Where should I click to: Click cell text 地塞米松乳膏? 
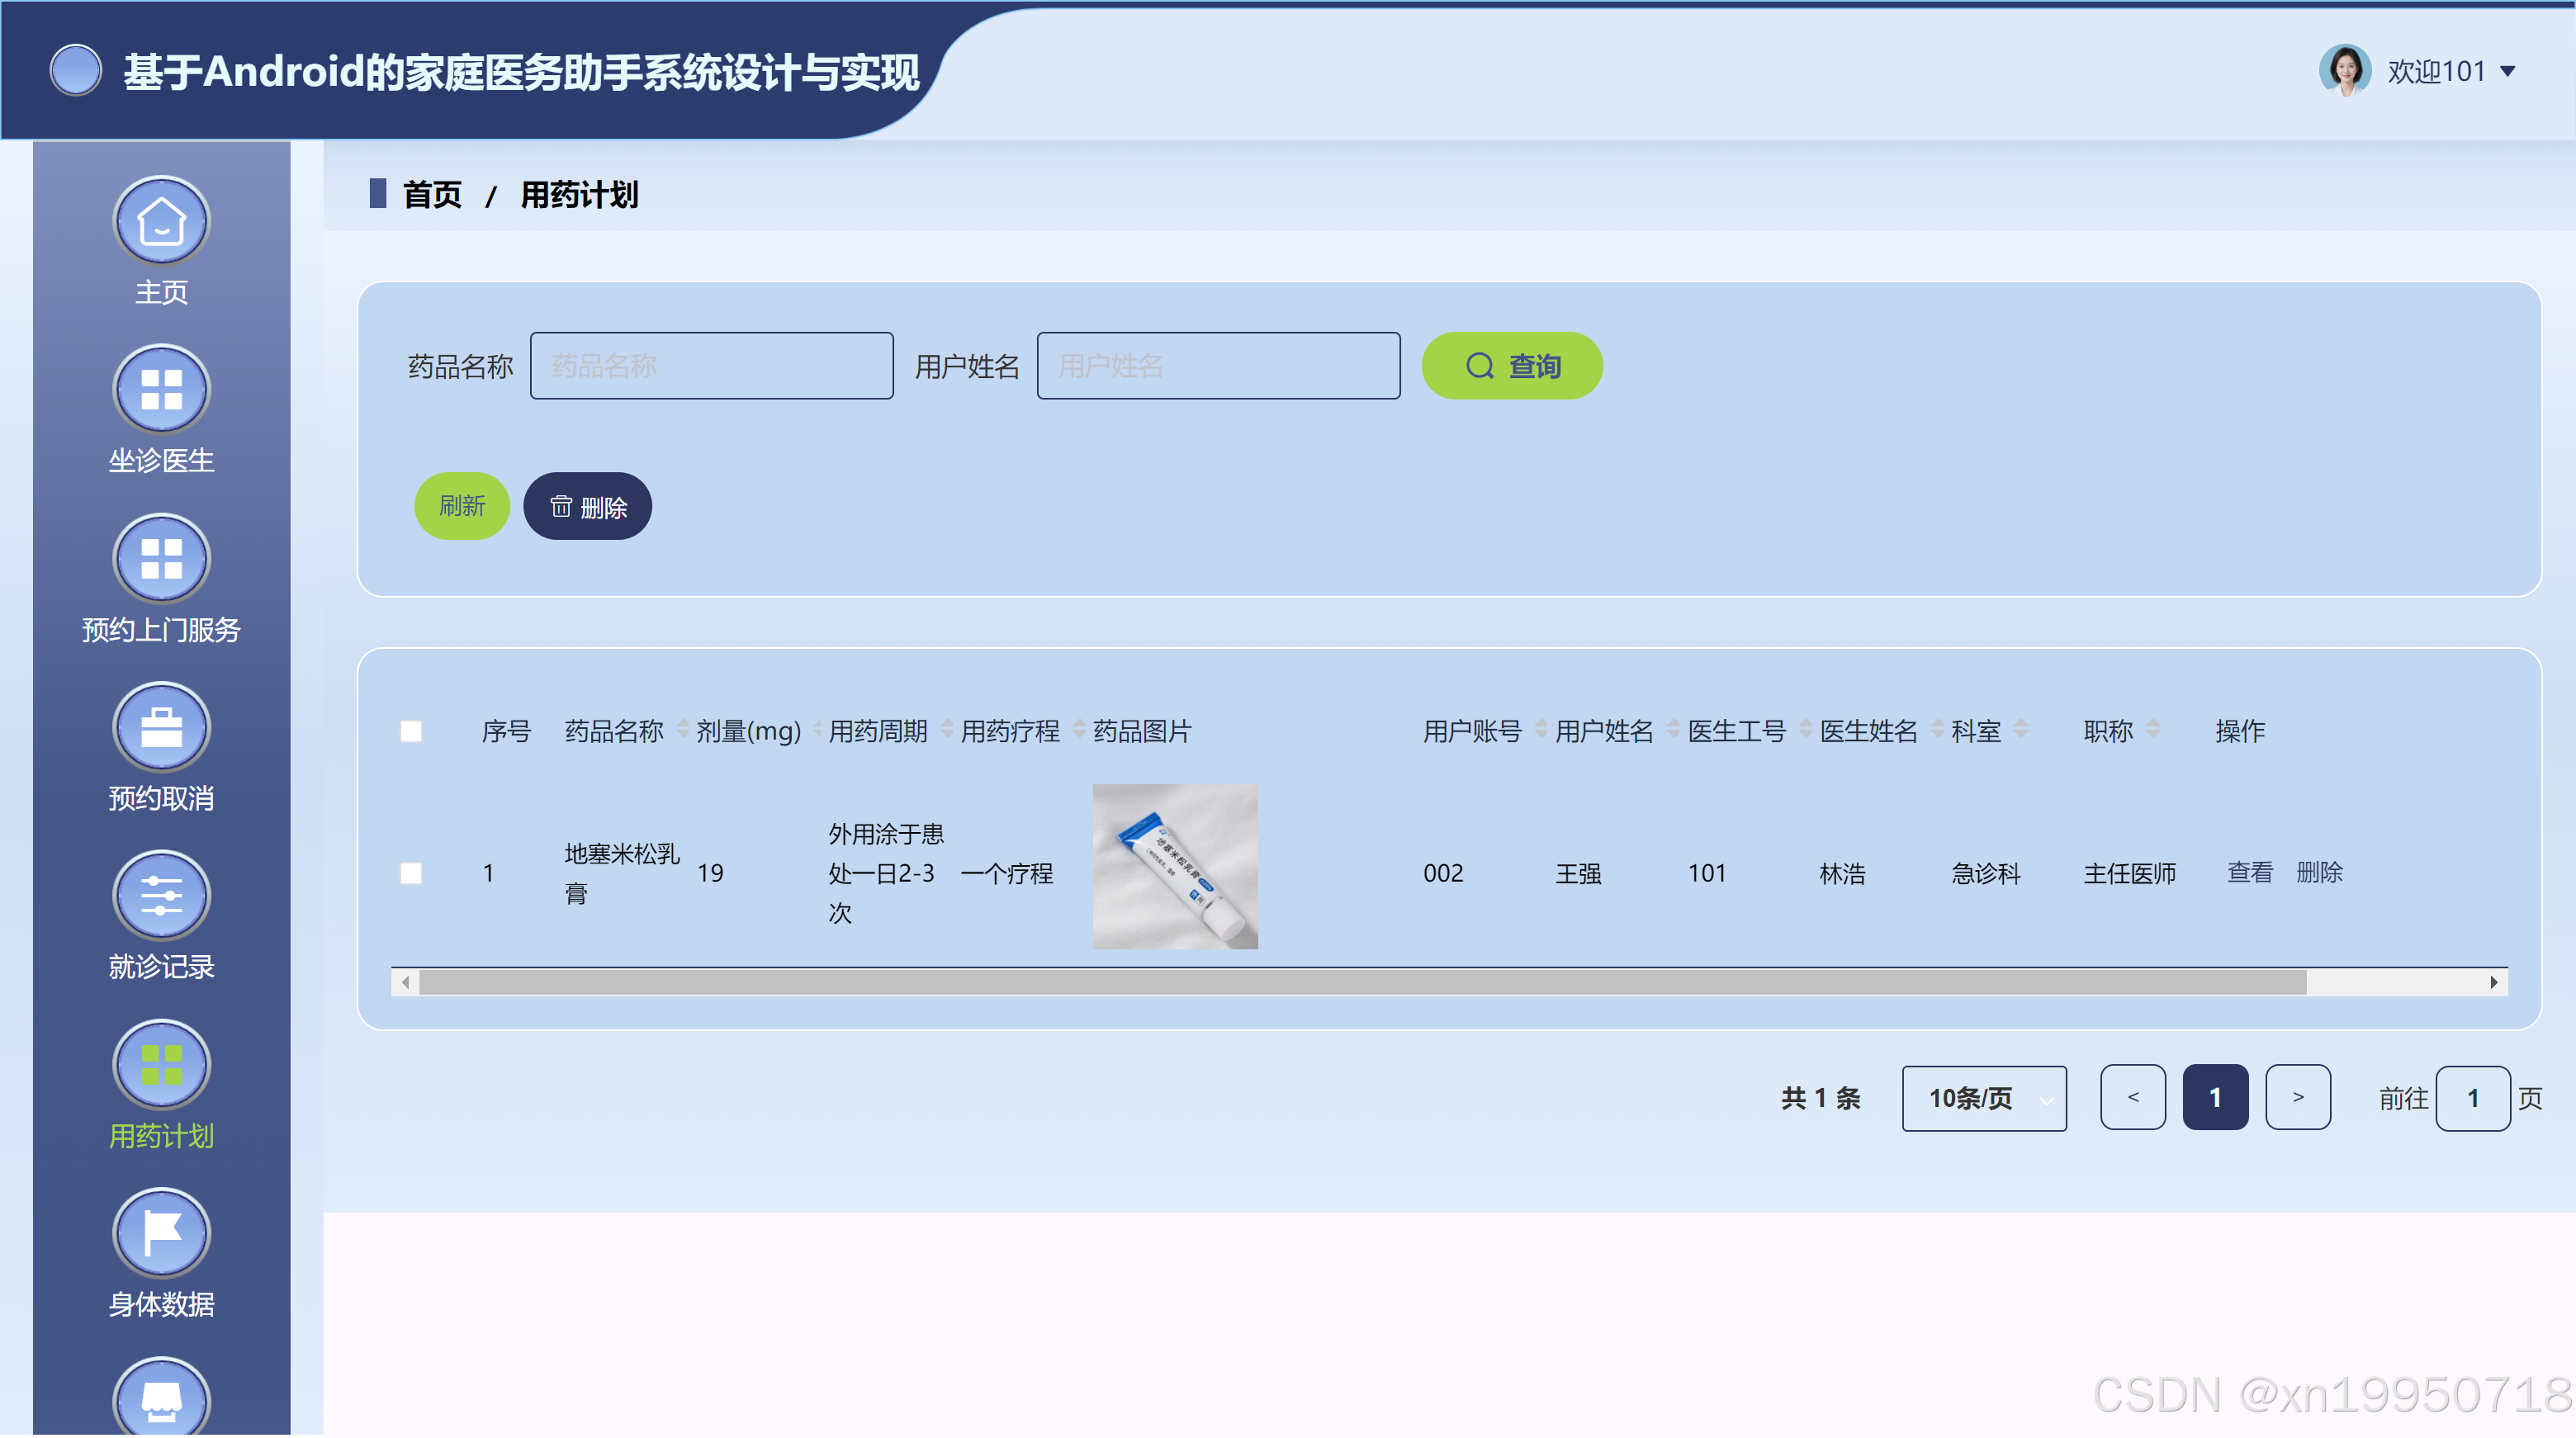(621, 873)
